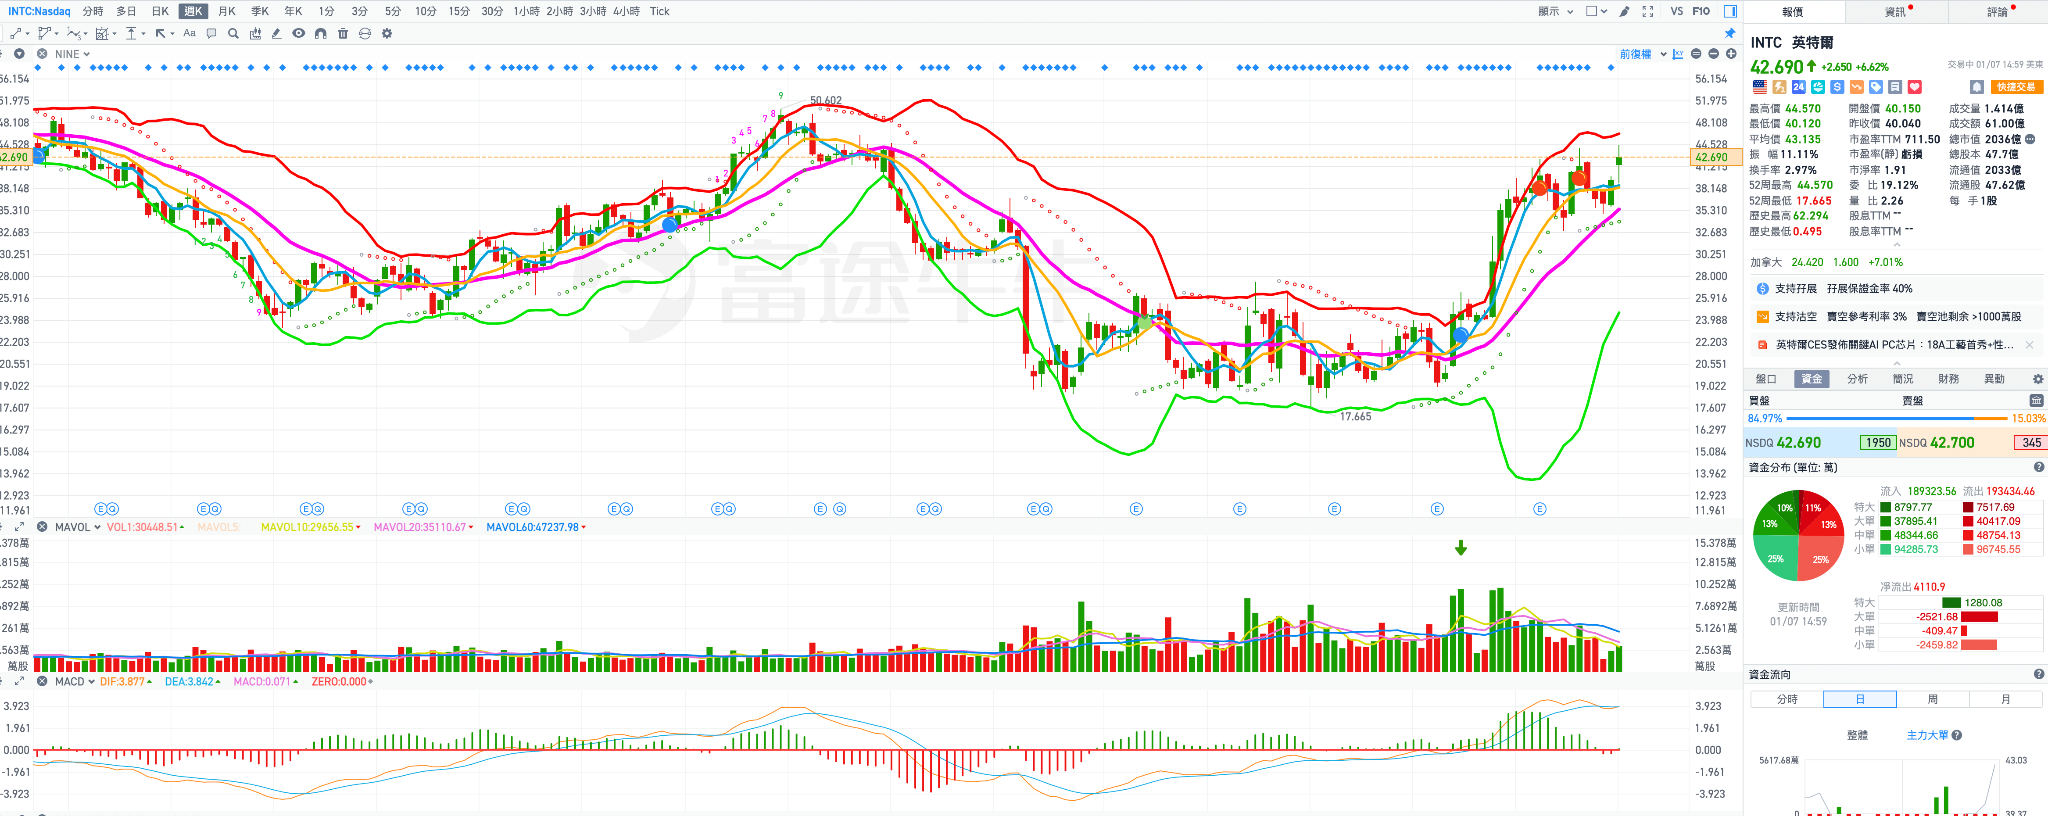Open the chart layout dropdown
The height and width of the screenshot is (816, 2048).
coord(1596,12)
